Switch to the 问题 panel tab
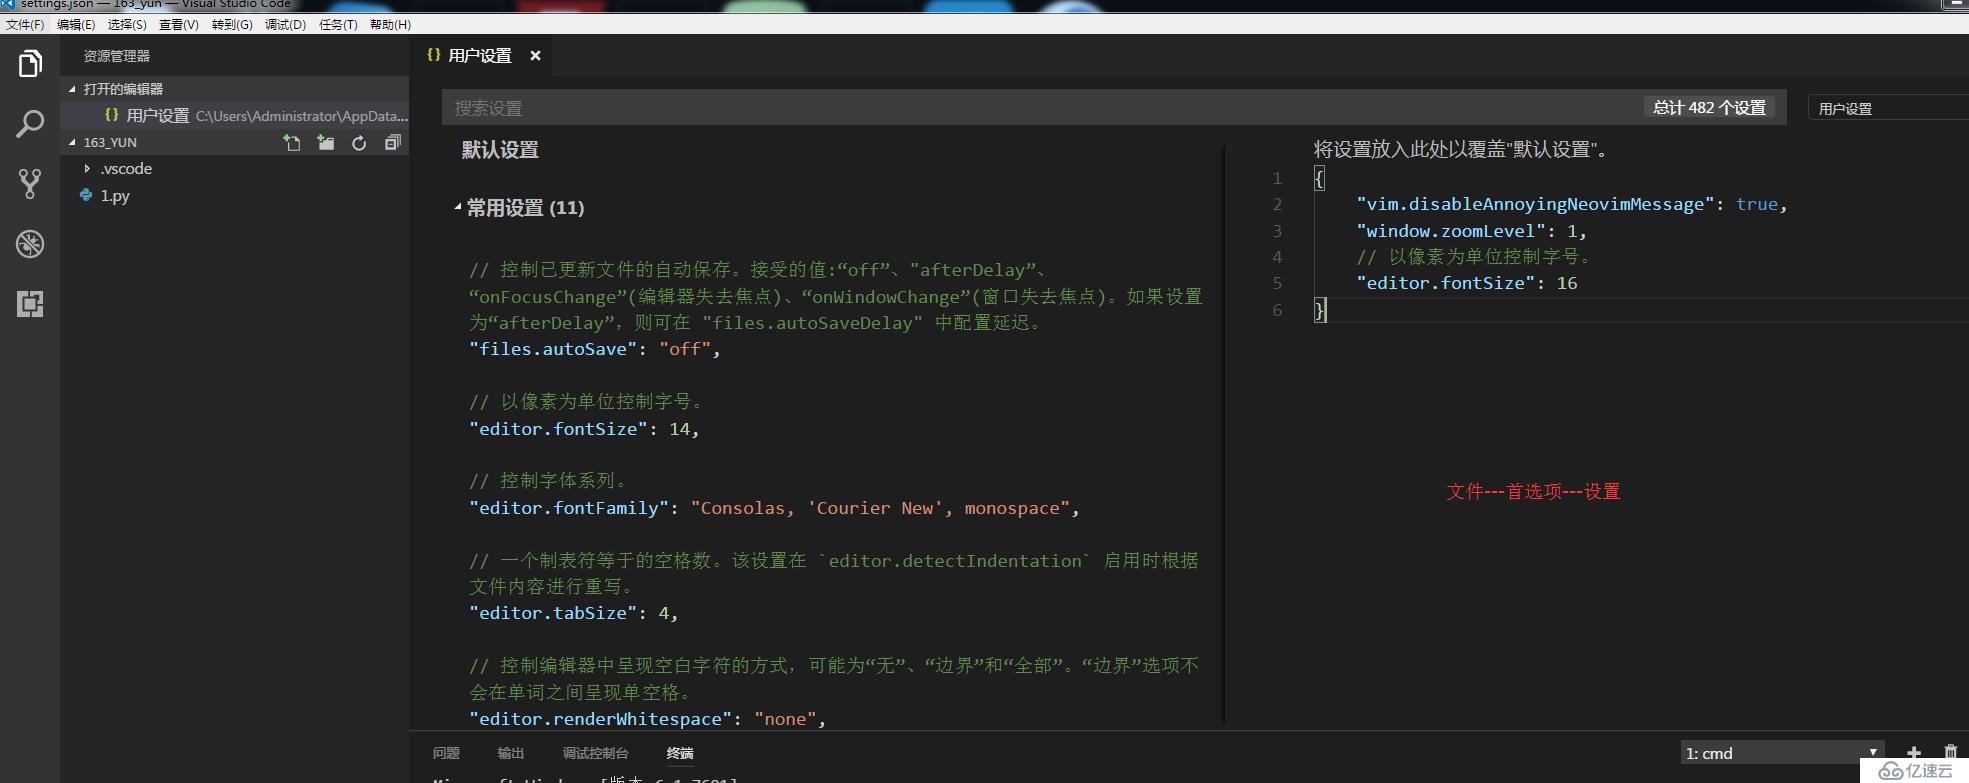Viewport: 1969px width, 783px height. coord(446,753)
